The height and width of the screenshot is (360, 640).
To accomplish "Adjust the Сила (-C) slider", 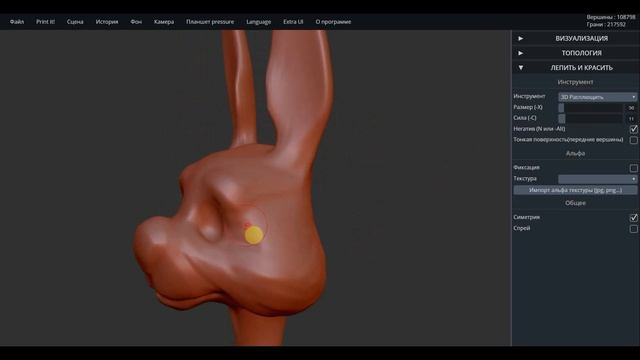I will [590, 118].
